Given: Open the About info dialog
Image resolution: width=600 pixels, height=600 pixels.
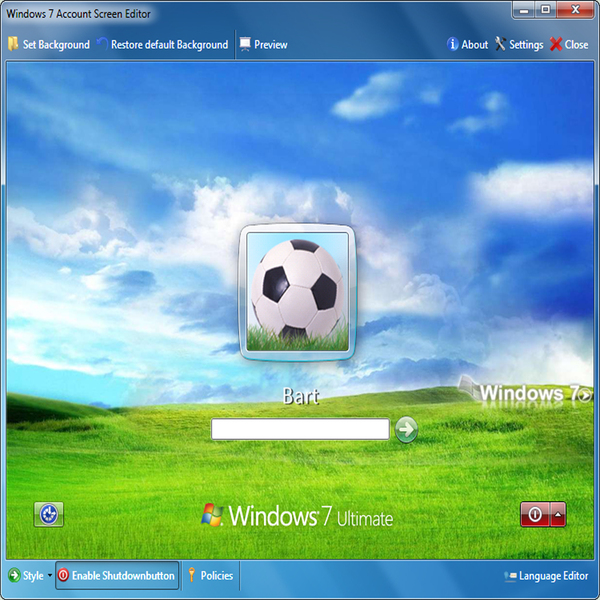Looking at the screenshot, I should [467, 44].
